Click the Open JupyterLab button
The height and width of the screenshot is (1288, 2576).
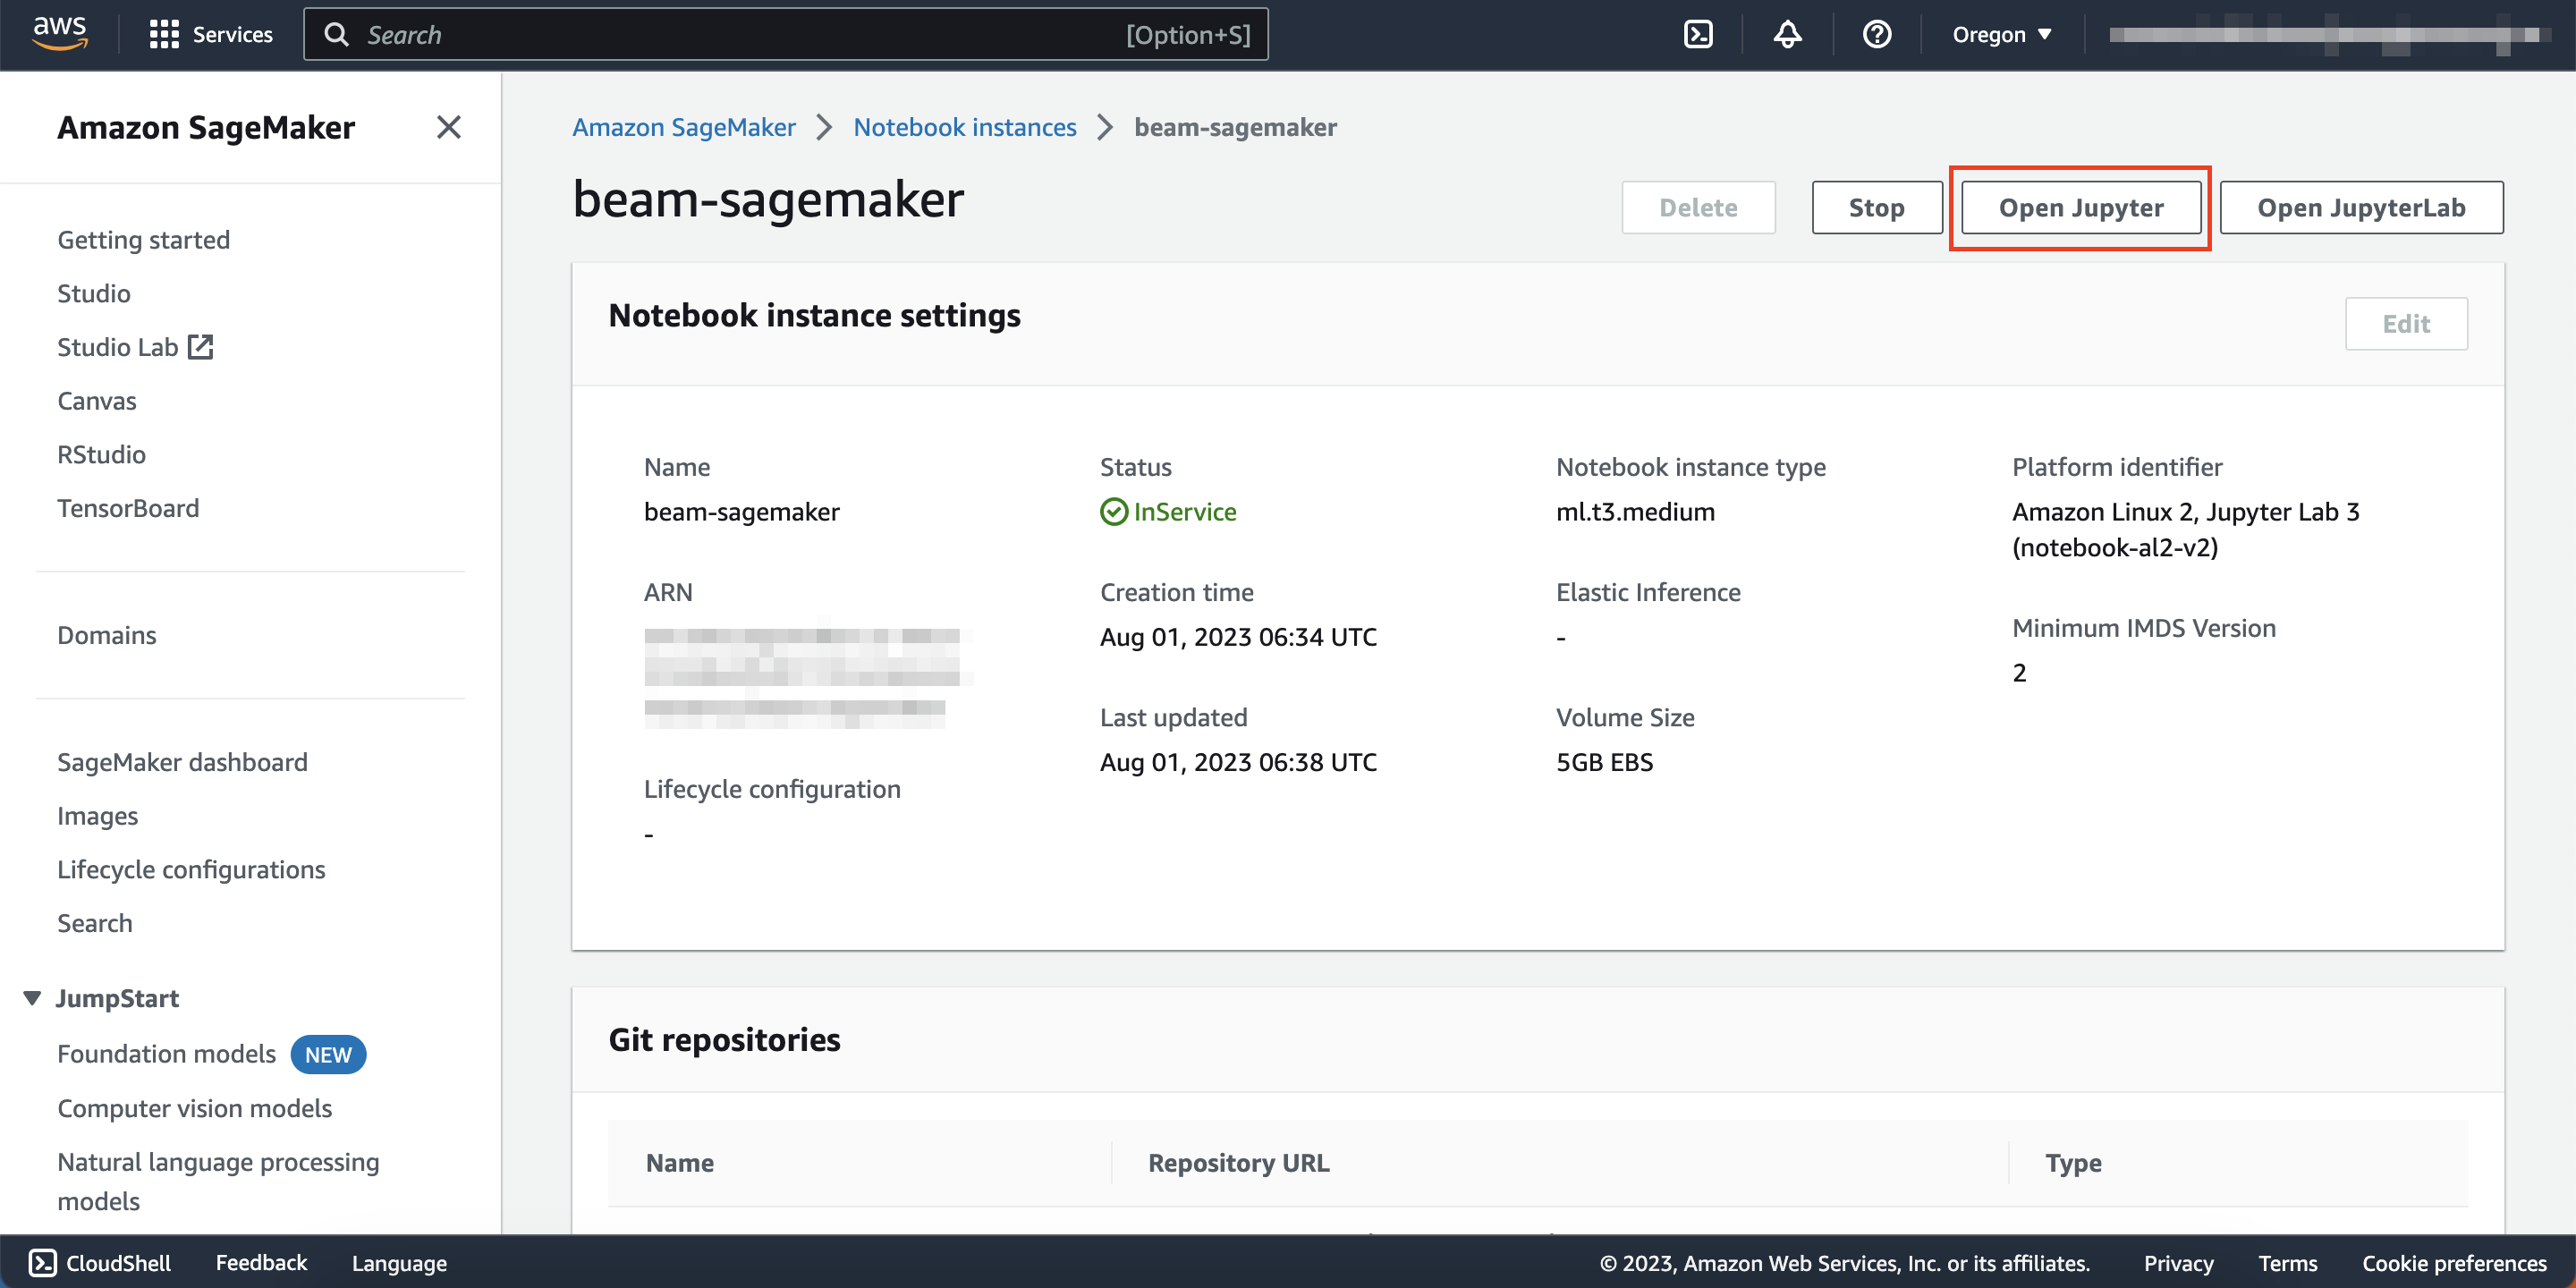point(2360,208)
